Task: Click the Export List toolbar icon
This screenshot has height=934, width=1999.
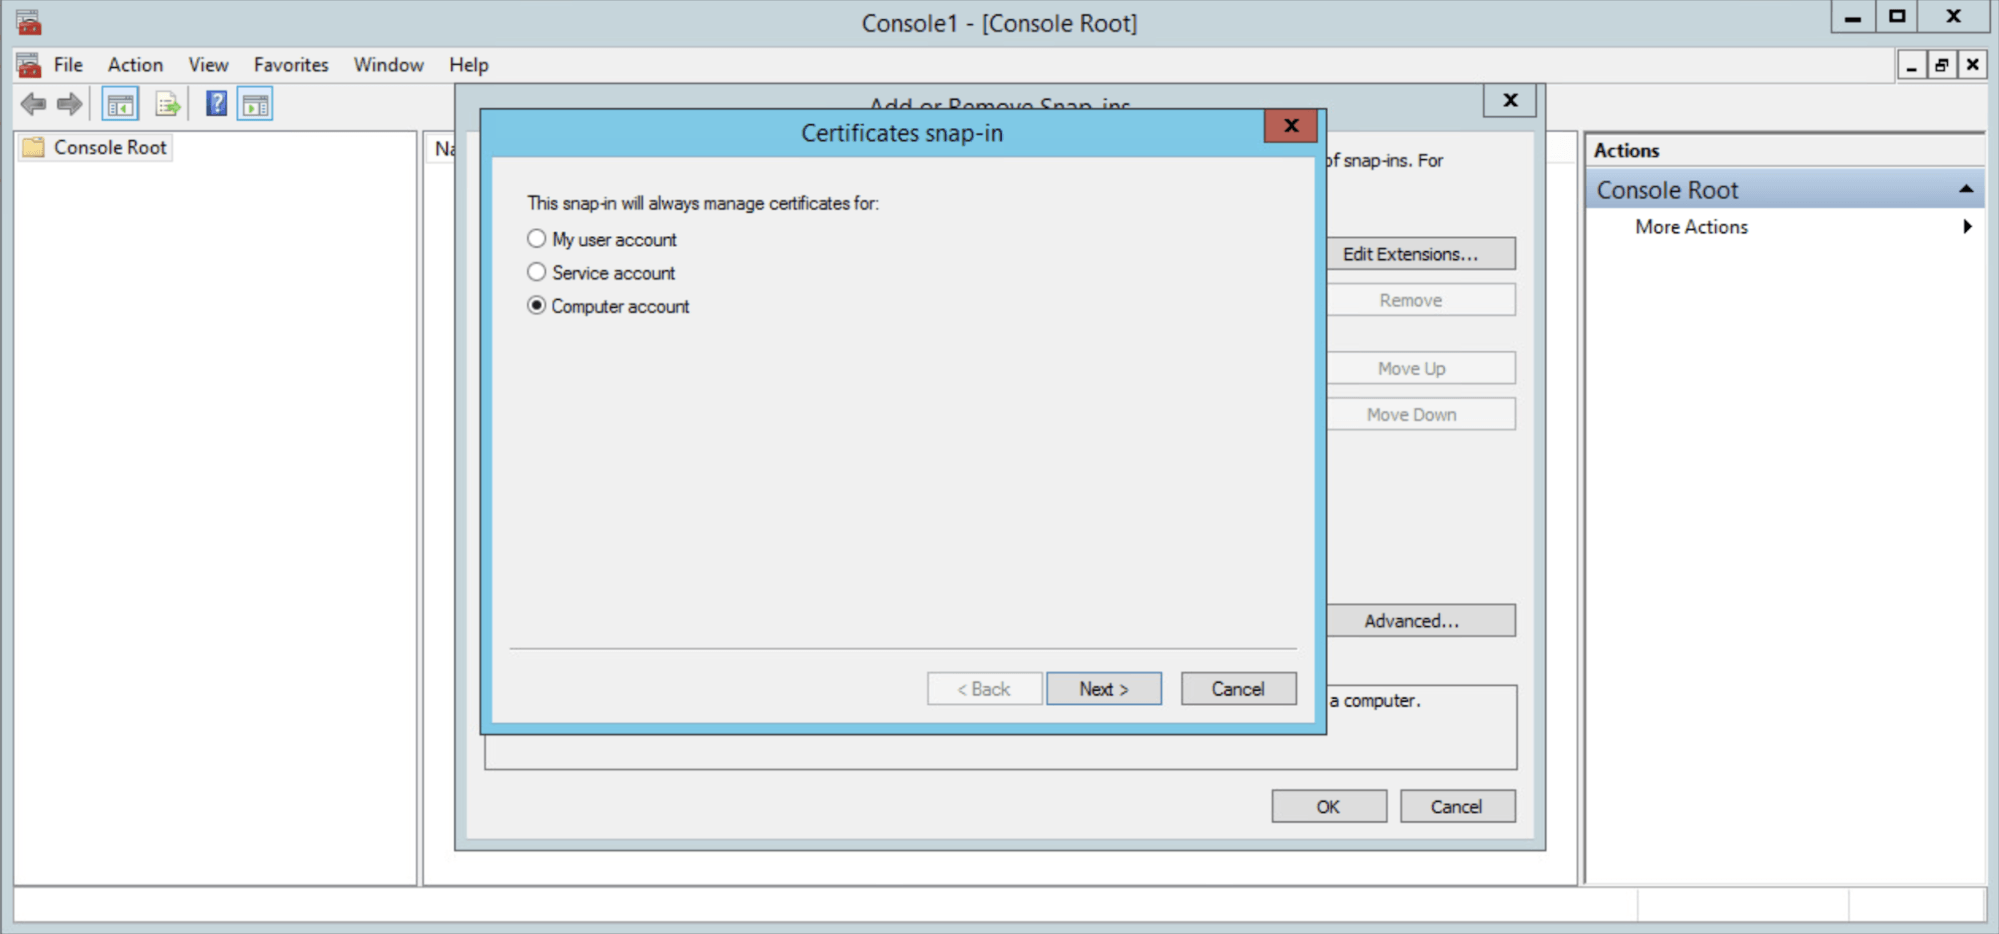Action: point(167,104)
